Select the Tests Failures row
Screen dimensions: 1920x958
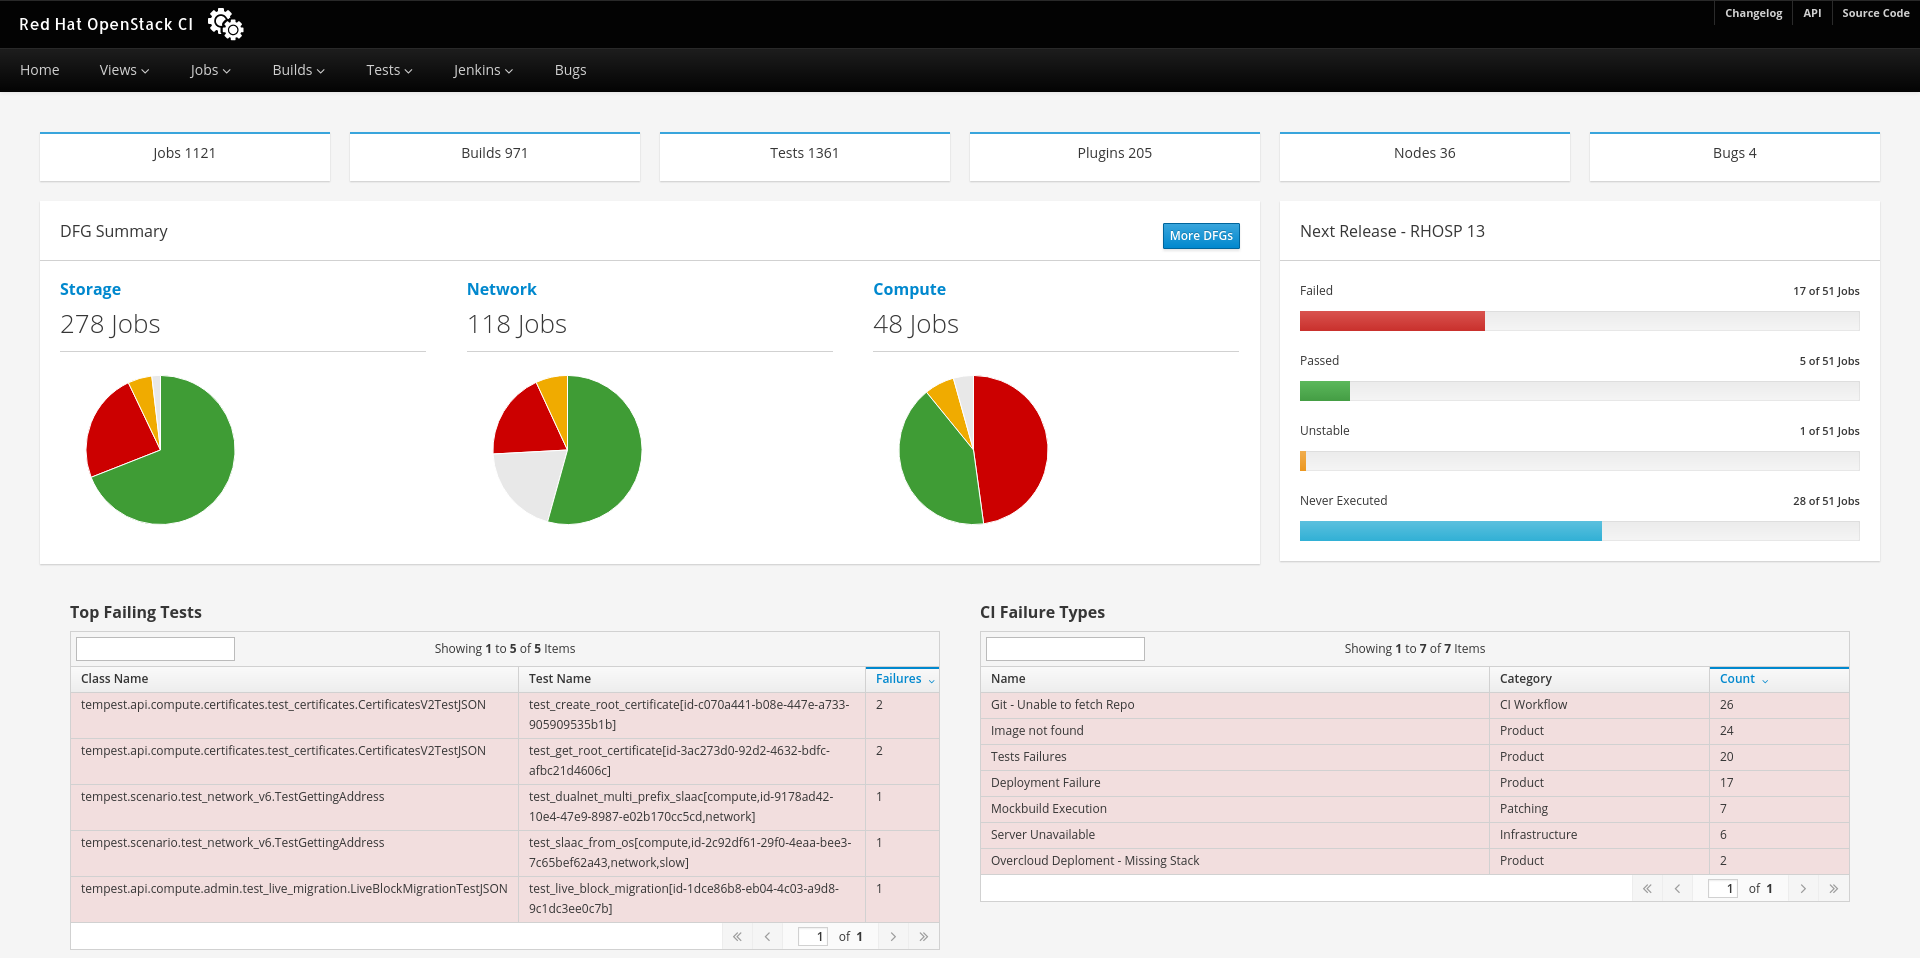pyautogui.click(x=1415, y=757)
